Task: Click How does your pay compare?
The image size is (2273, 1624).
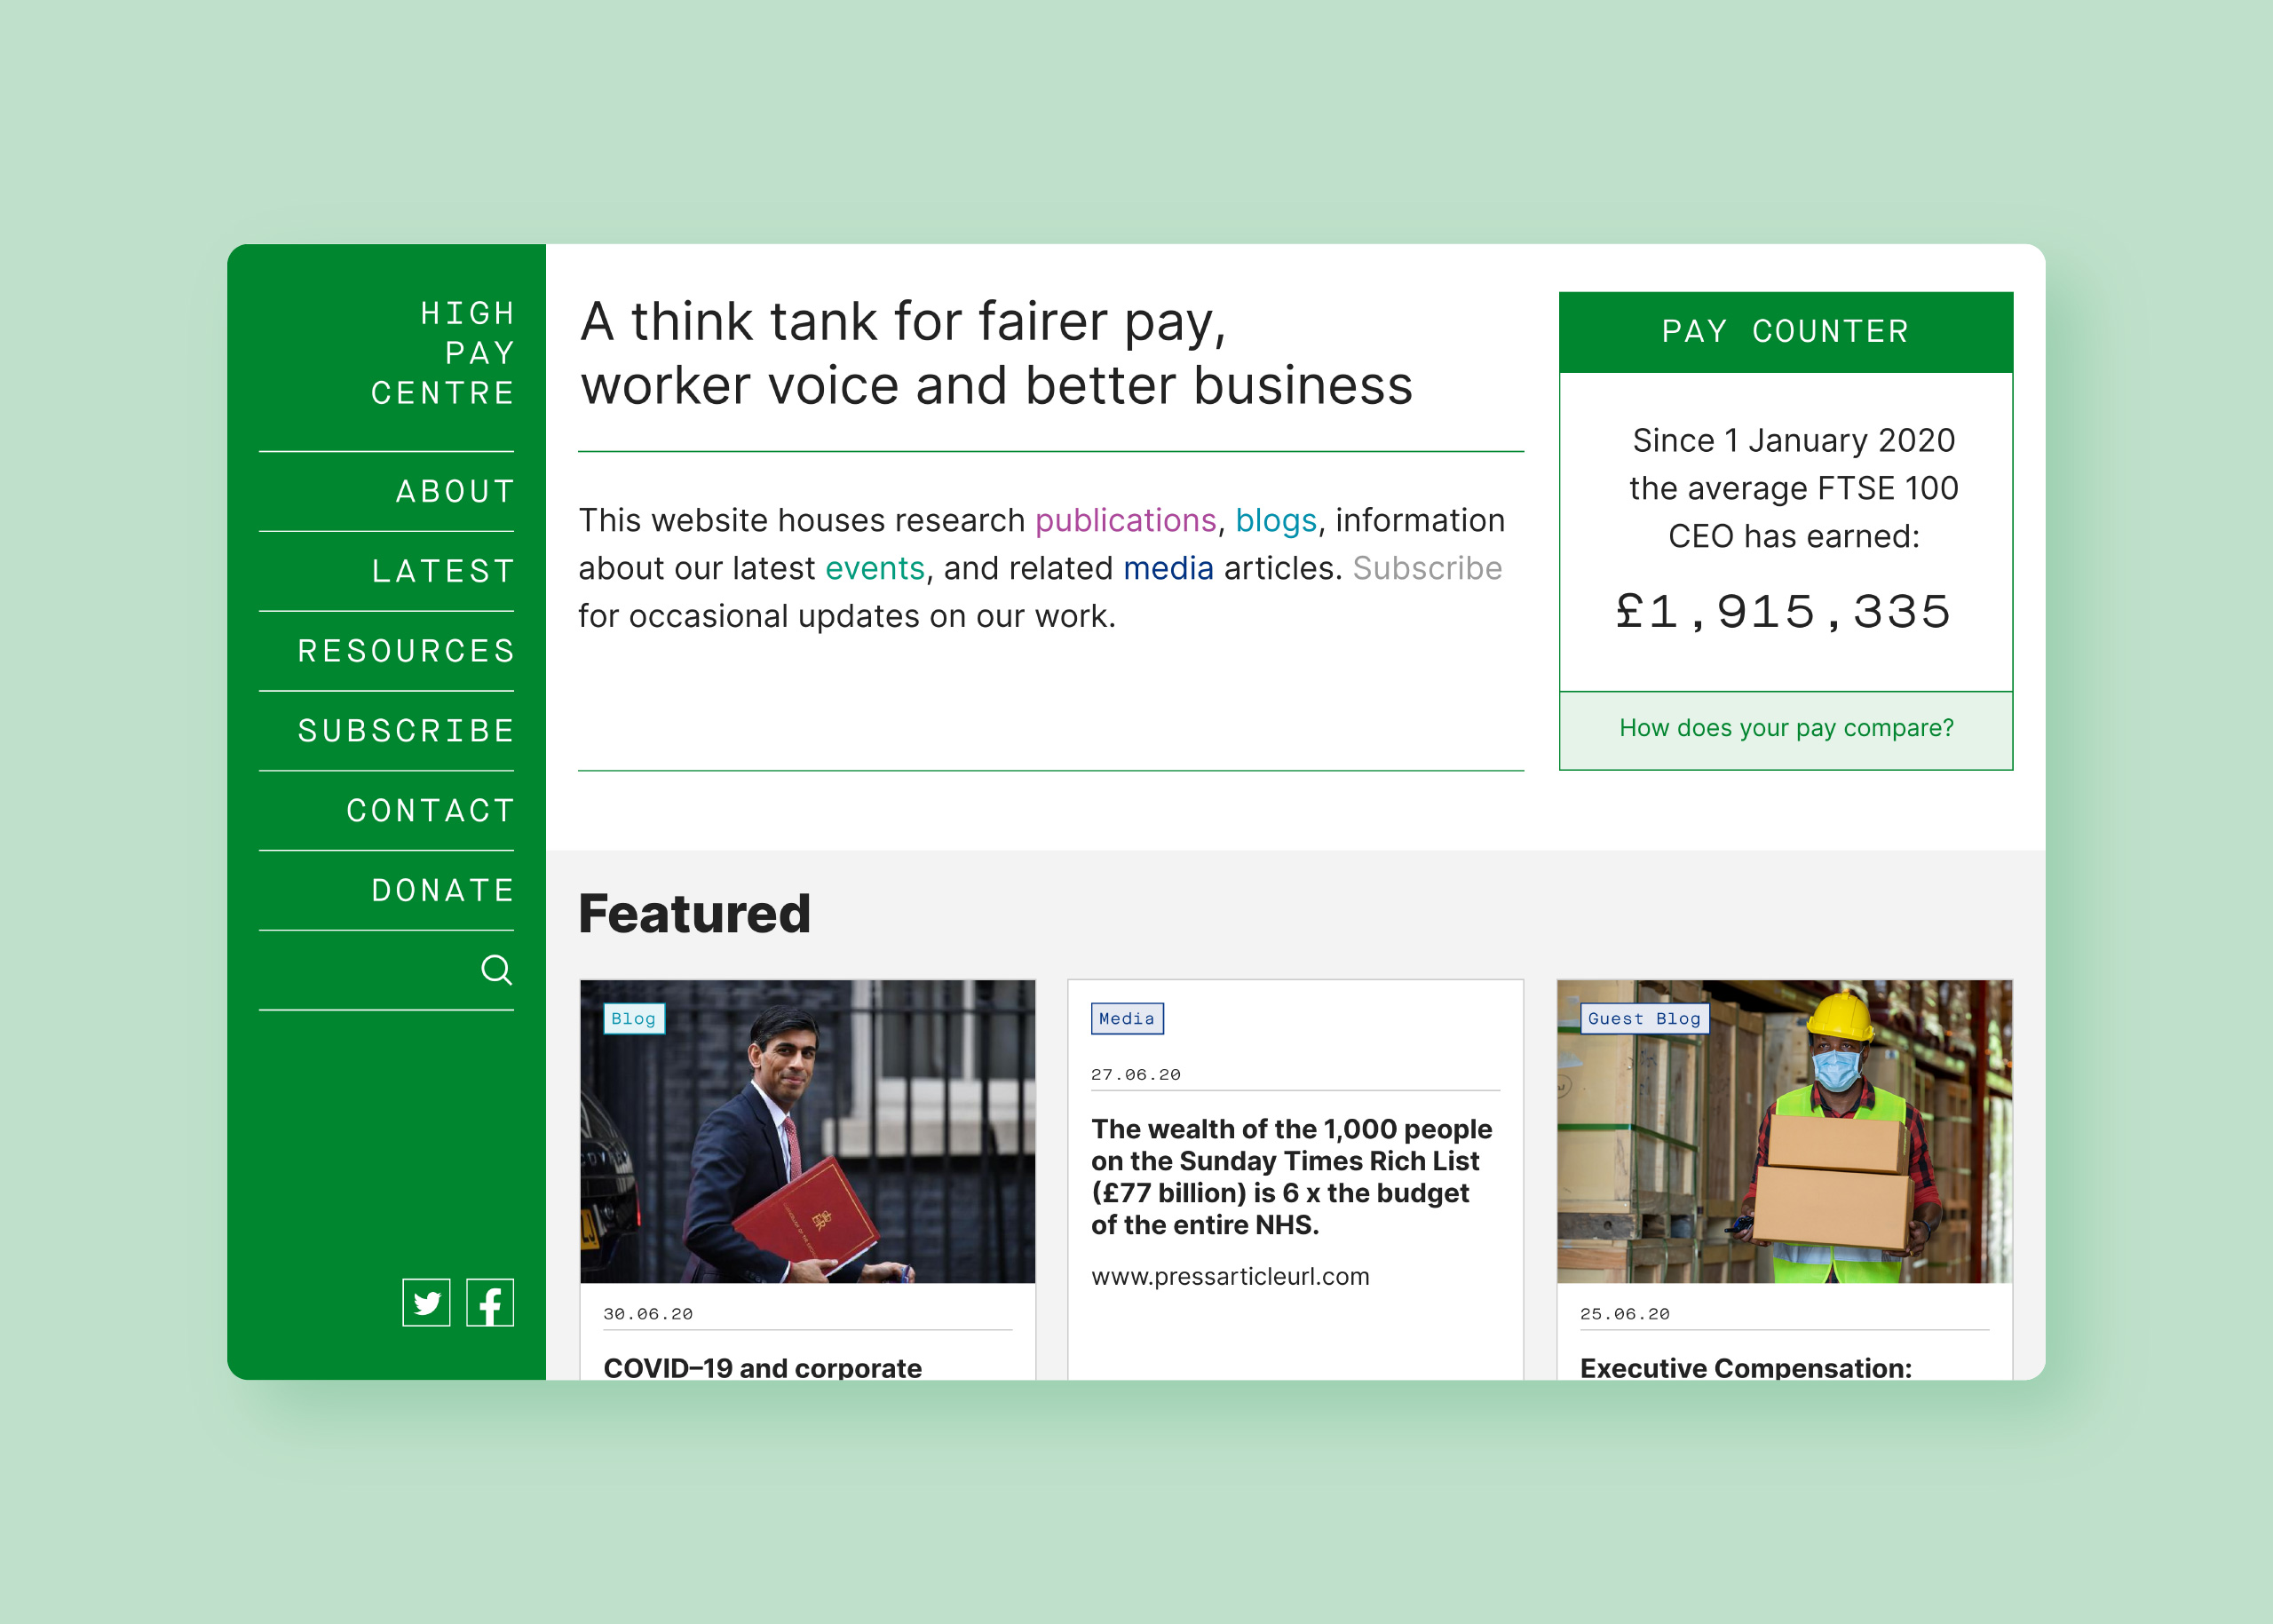Action: click(x=1786, y=729)
